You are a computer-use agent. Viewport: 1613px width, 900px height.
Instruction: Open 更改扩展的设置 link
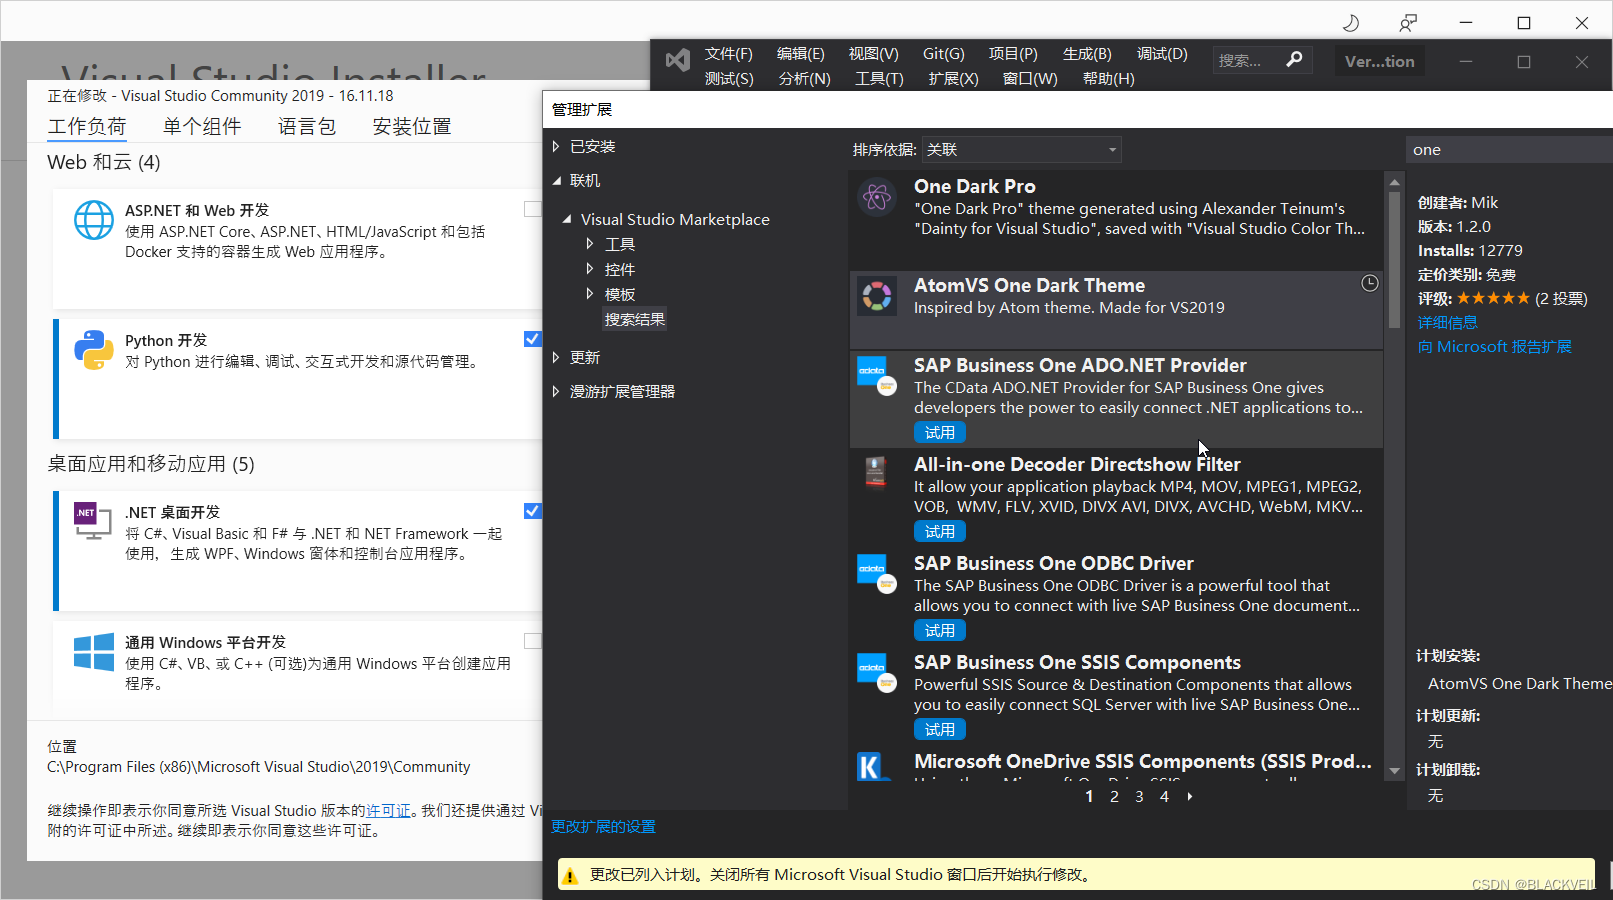tap(603, 827)
